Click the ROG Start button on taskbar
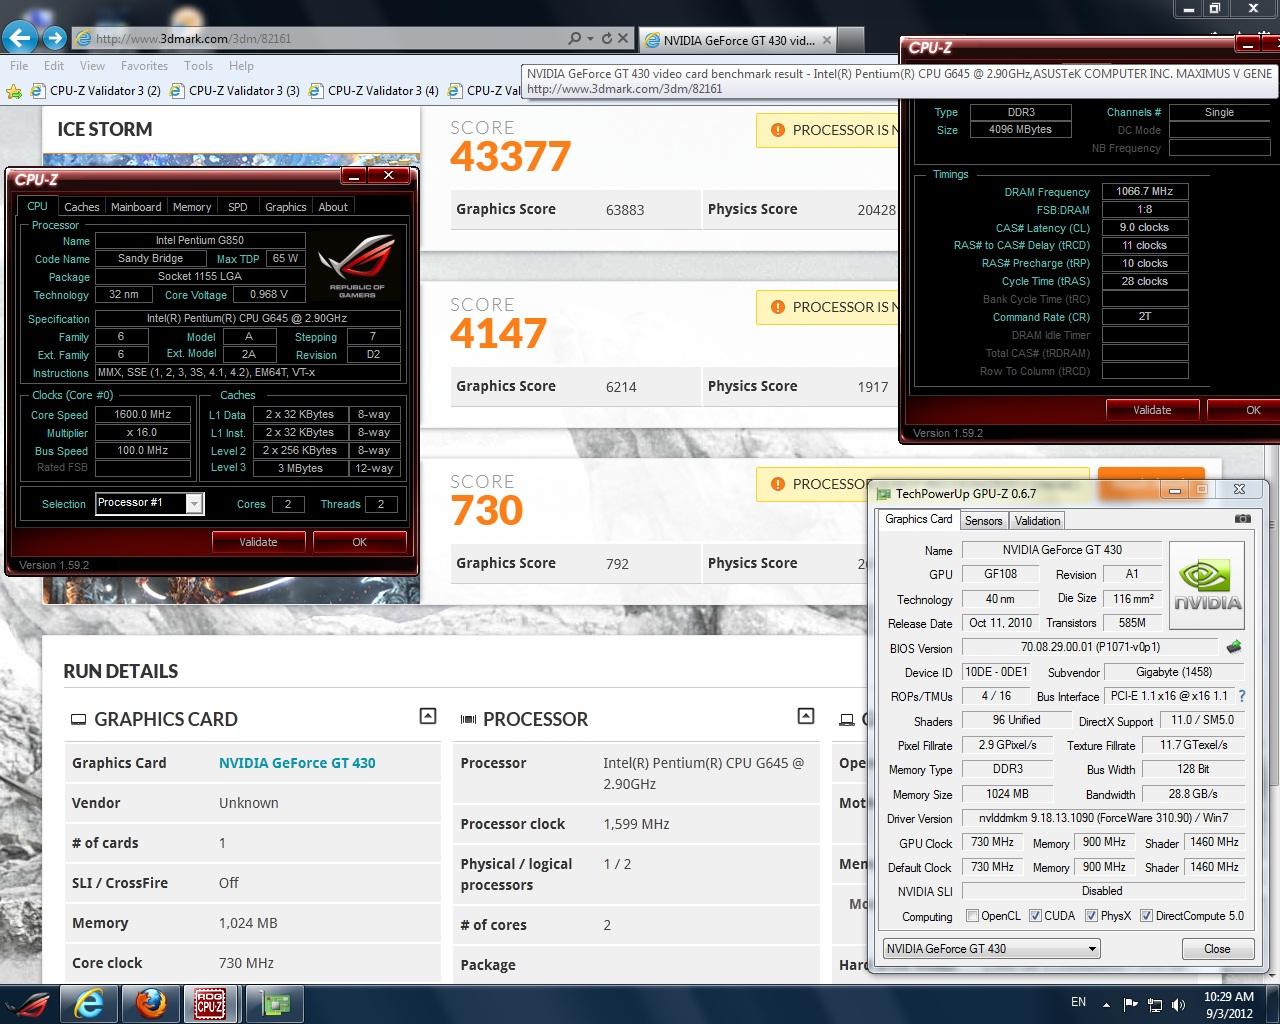Viewport: 1280px width, 1024px height. [27, 1003]
